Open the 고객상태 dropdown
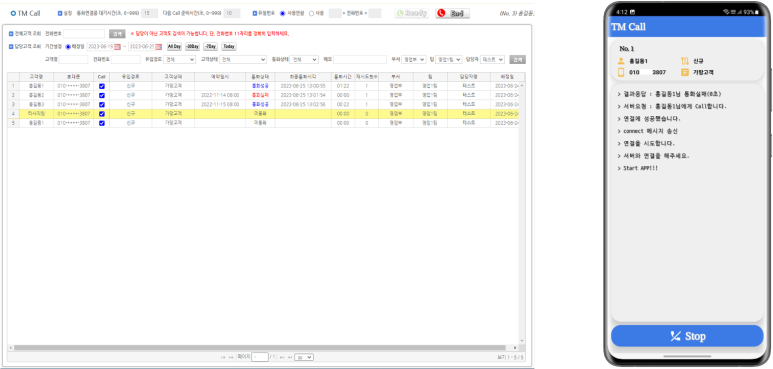This screenshot has width=773, height=369. pos(243,60)
